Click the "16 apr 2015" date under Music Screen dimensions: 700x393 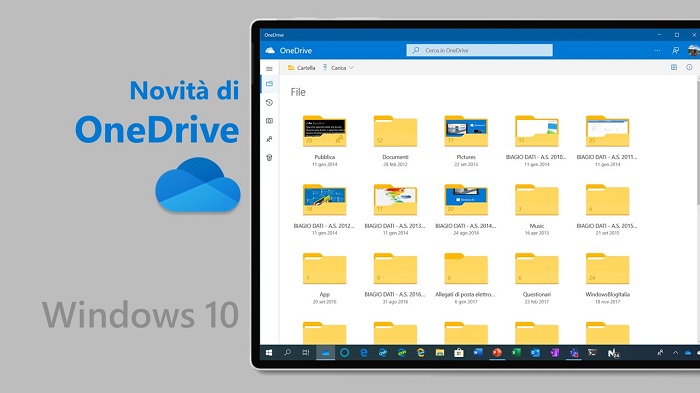(537, 233)
